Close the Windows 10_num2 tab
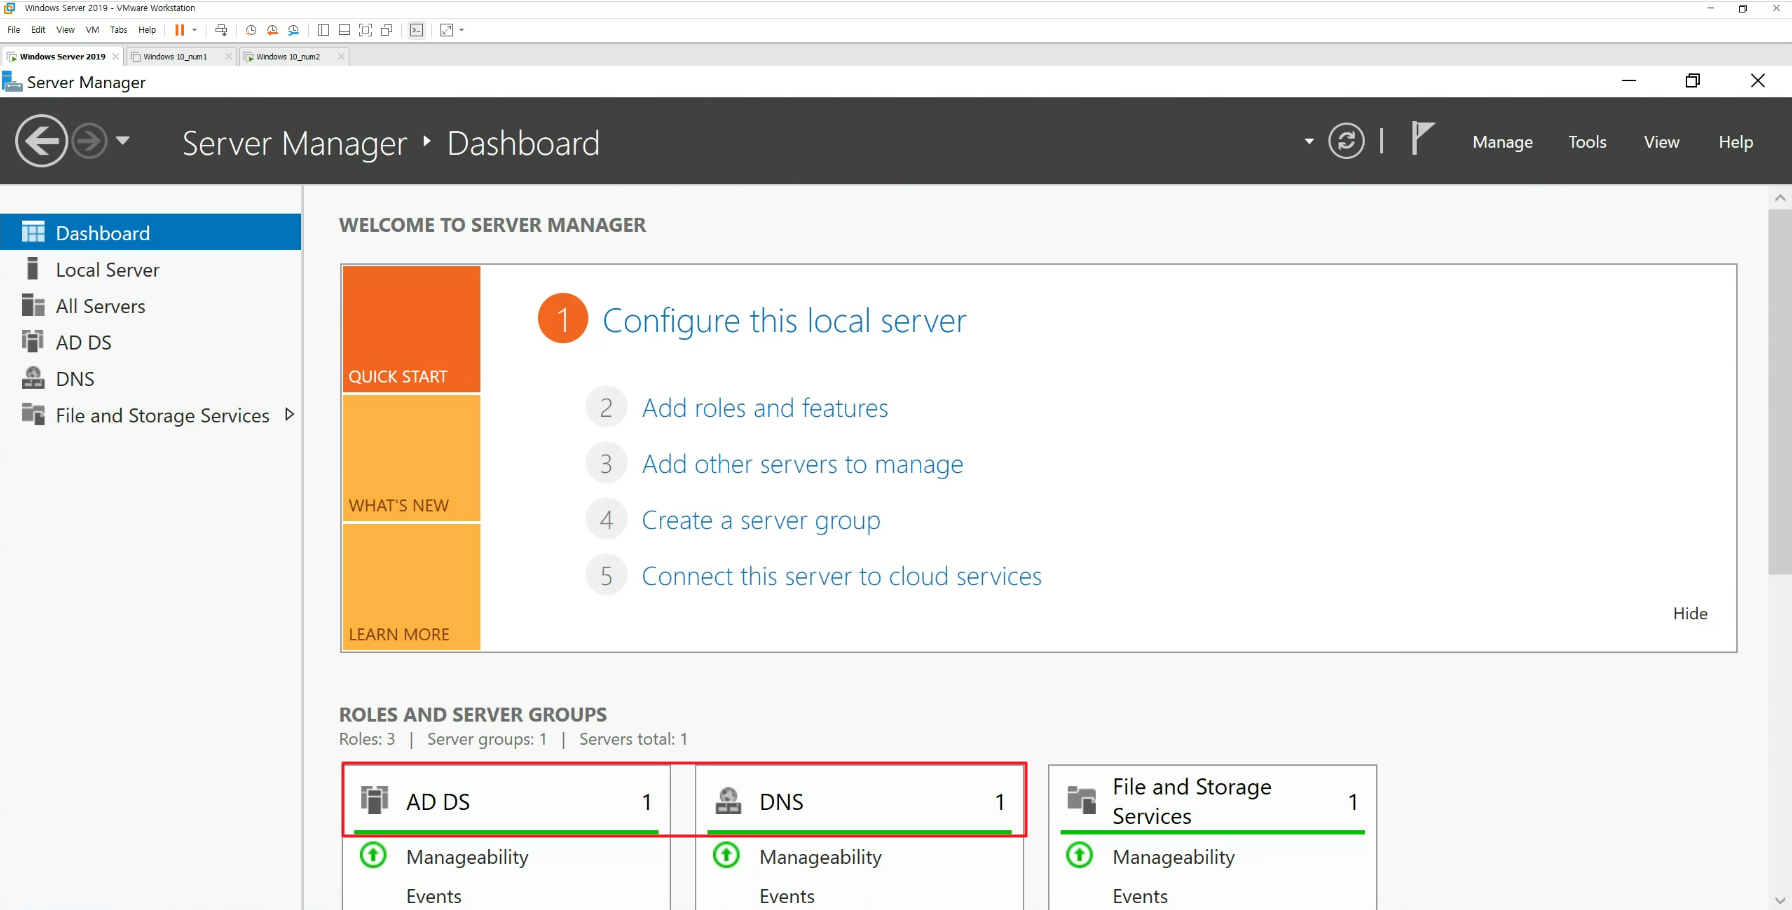Image resolution: width=1792 pixels, height=910 pixels. pyautogui.click(x=341, y=57)
